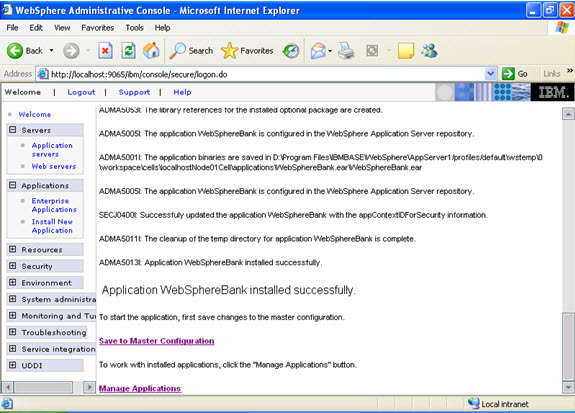Collapse the Applications tree section
Image resolution: width=575 pixels, height=413 pixels.
click(13, 185)
